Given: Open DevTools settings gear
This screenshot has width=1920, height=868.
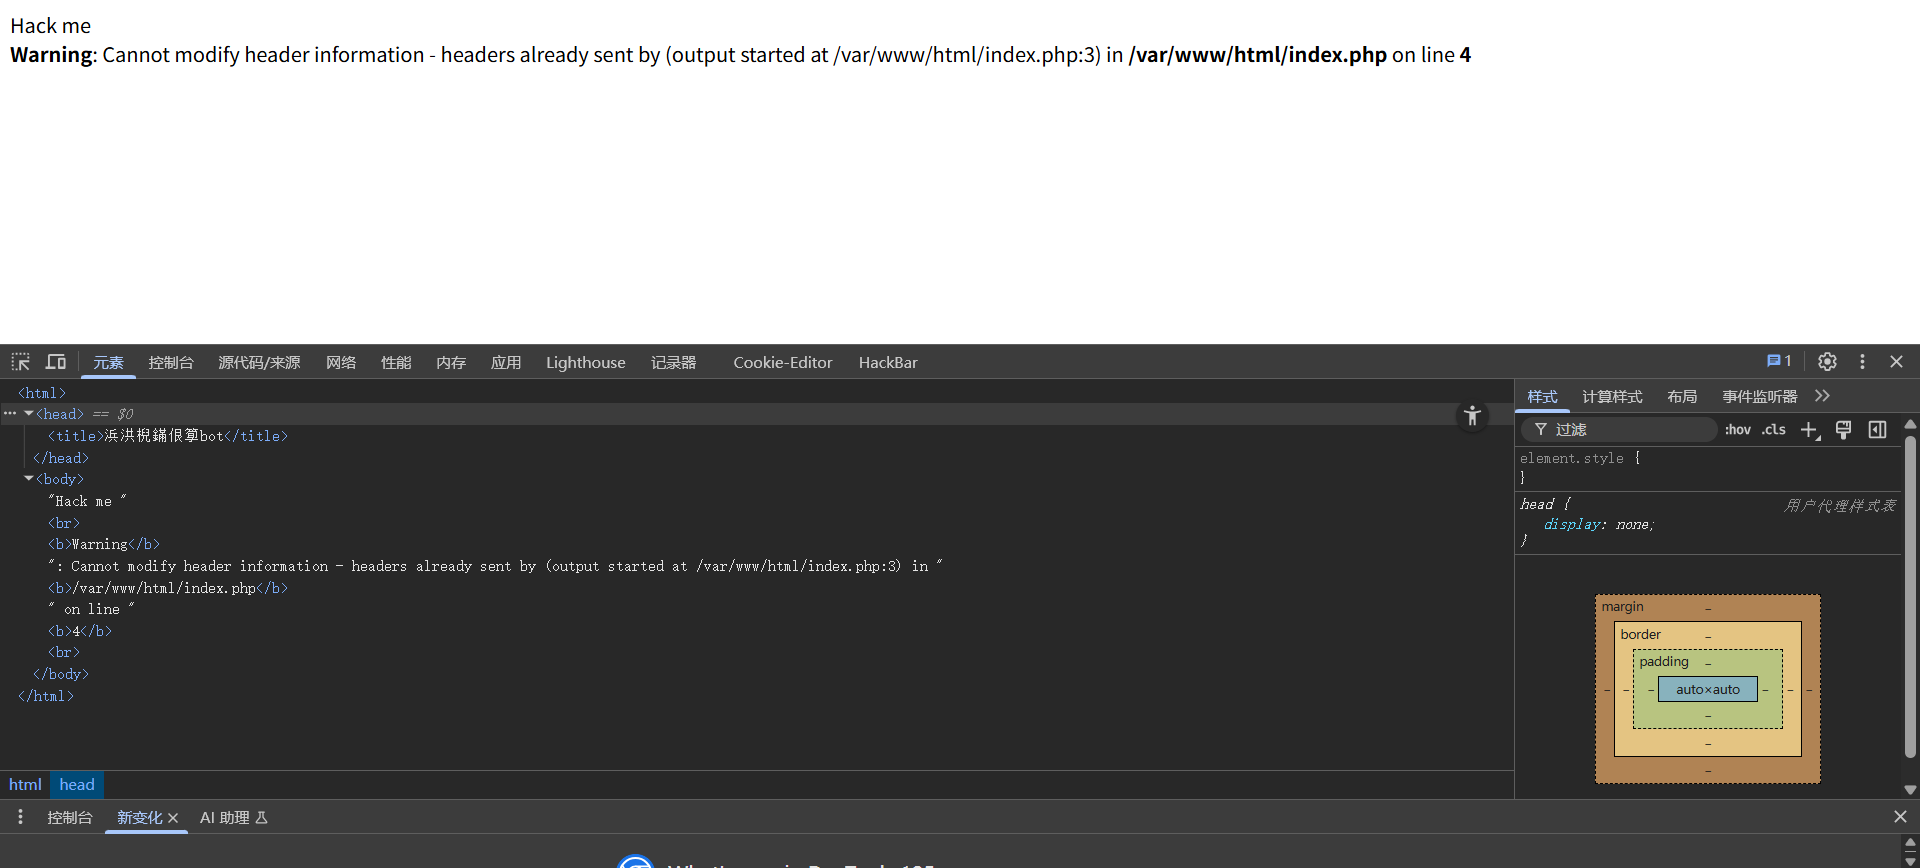Looking at the screenshot, I should 1827,362.
